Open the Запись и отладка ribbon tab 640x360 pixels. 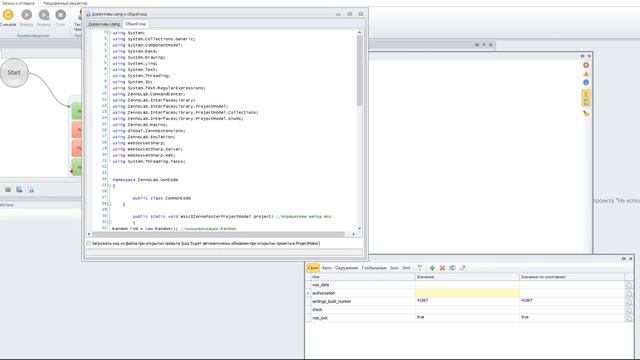[18, 3]
